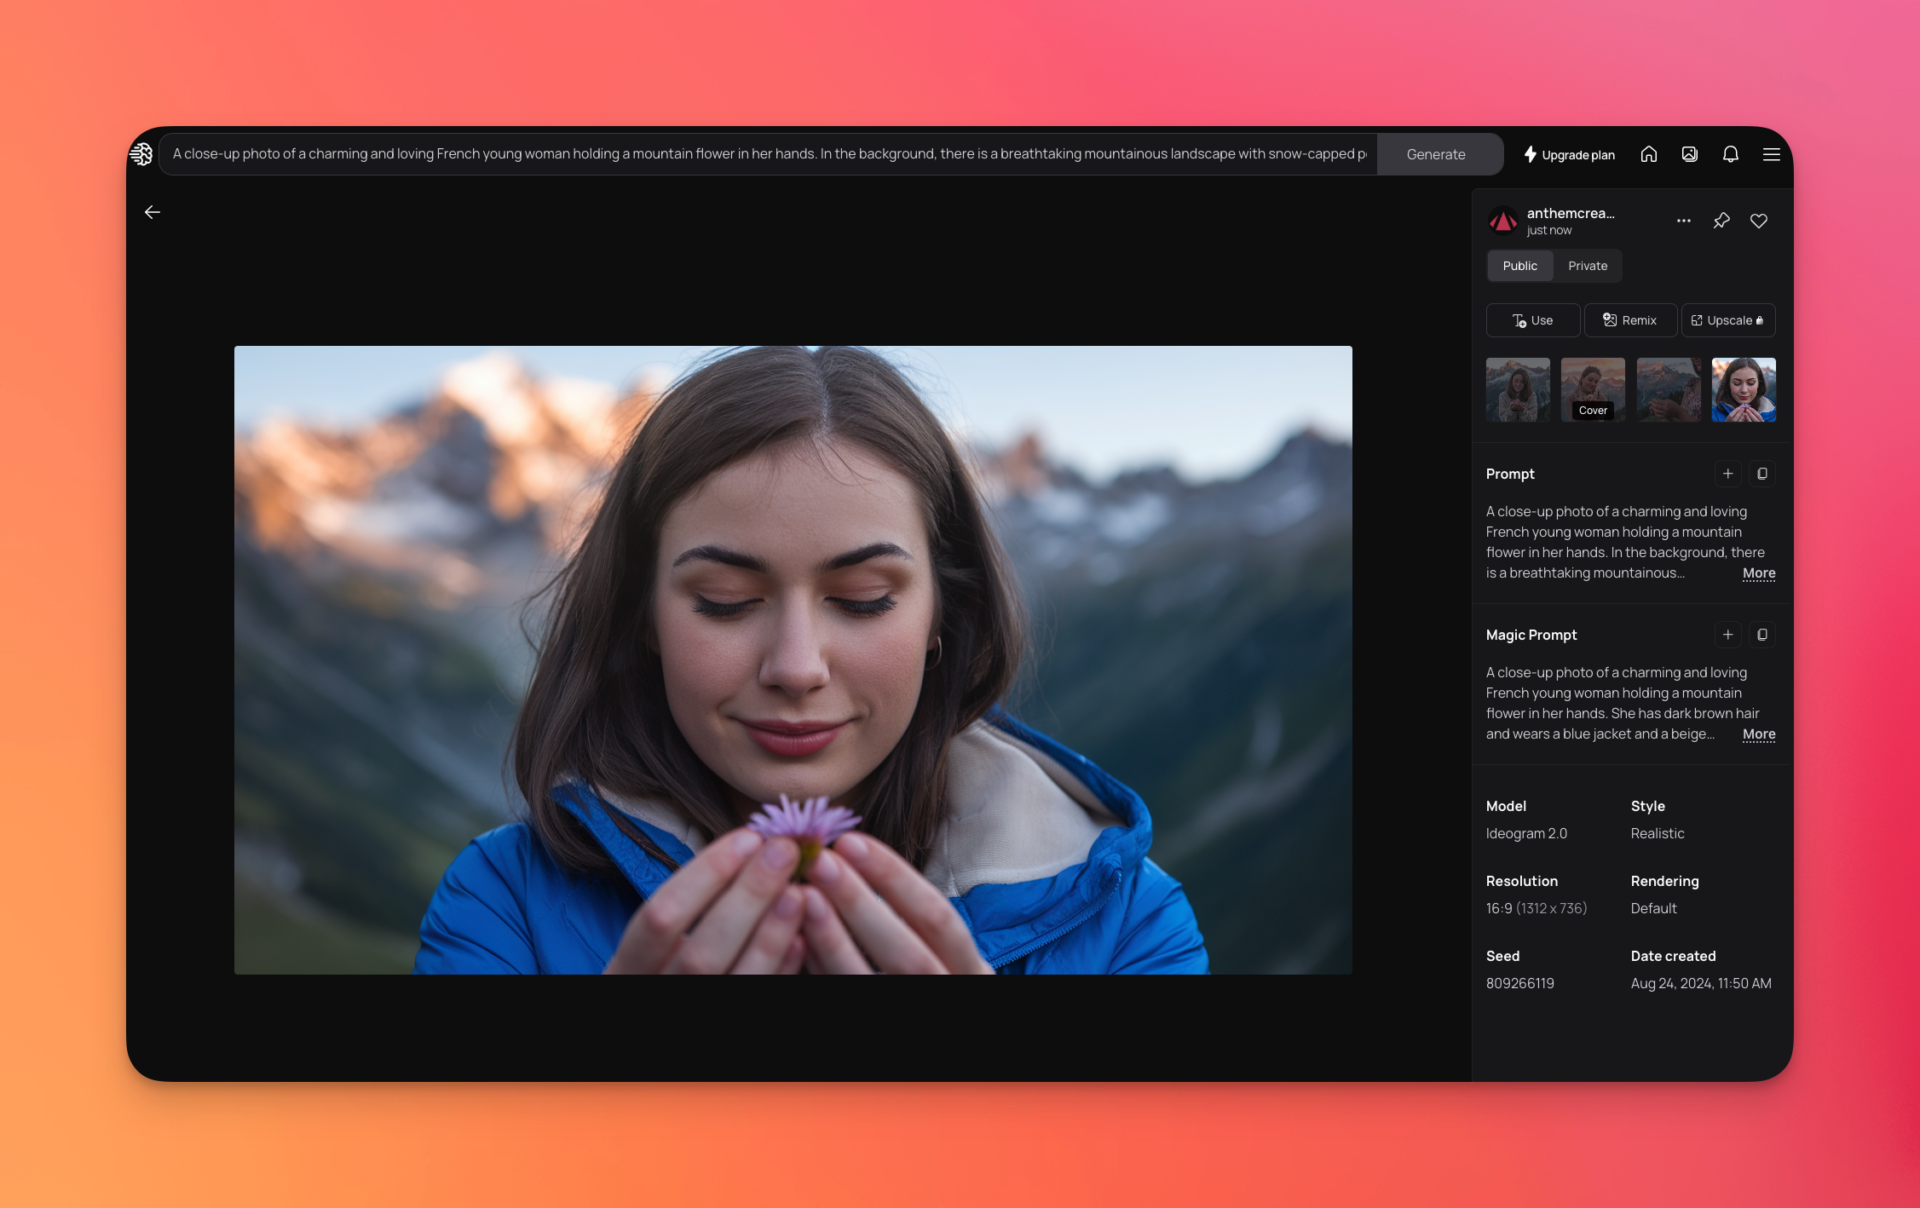Select the fourth thumbnail with blue jacket

pyautogui.click(x=1743, y=390)
